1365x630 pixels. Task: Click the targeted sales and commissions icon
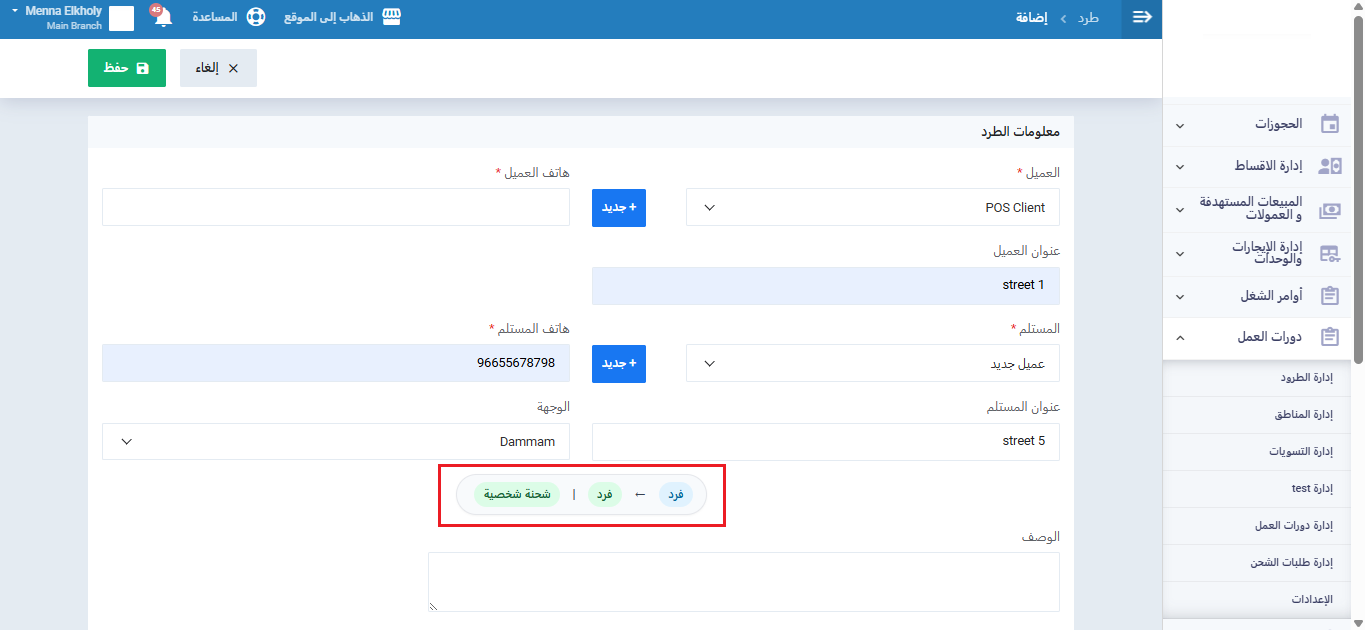coord(1329,210)
